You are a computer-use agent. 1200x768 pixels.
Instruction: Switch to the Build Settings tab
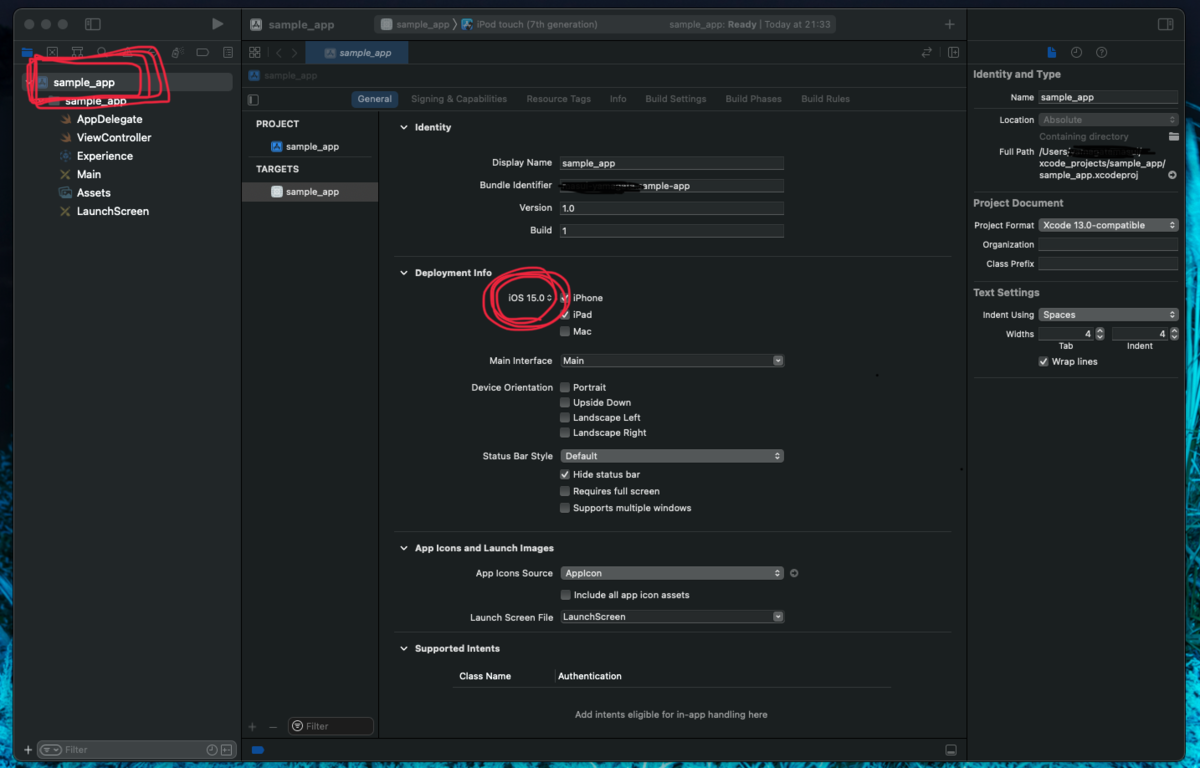tap(676, 99)
